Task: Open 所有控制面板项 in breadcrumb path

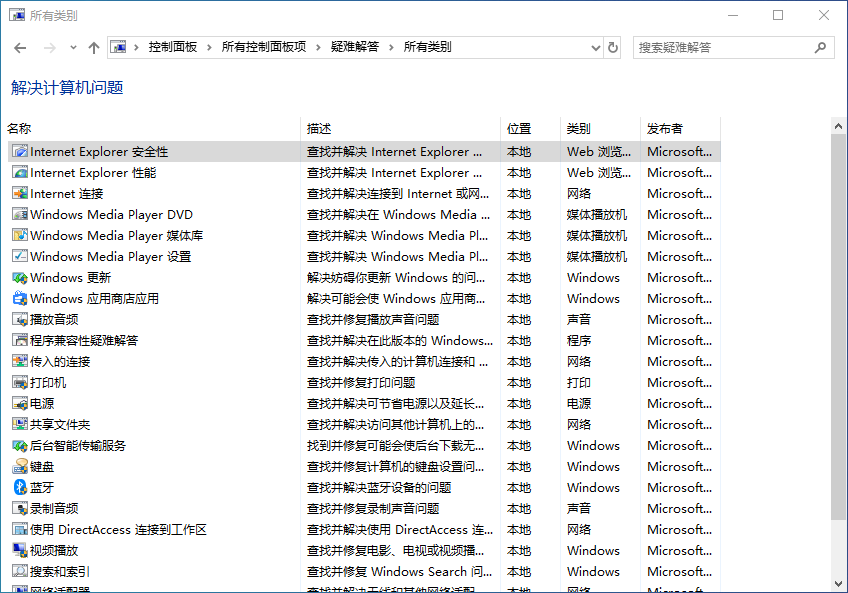Action: (264, 47)
